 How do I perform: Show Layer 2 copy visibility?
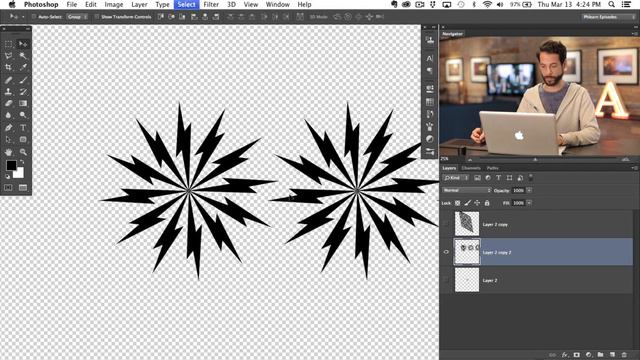[x=446, y=224]
